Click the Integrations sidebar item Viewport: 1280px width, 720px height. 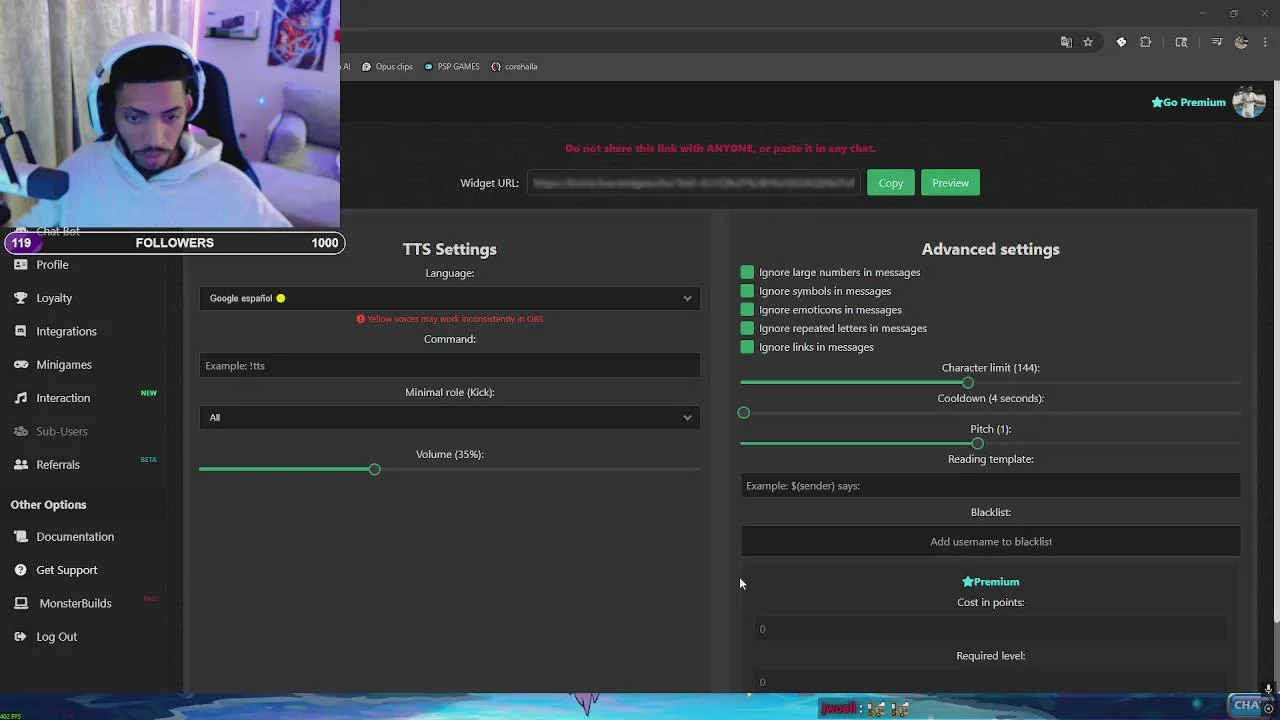point(67,331)
